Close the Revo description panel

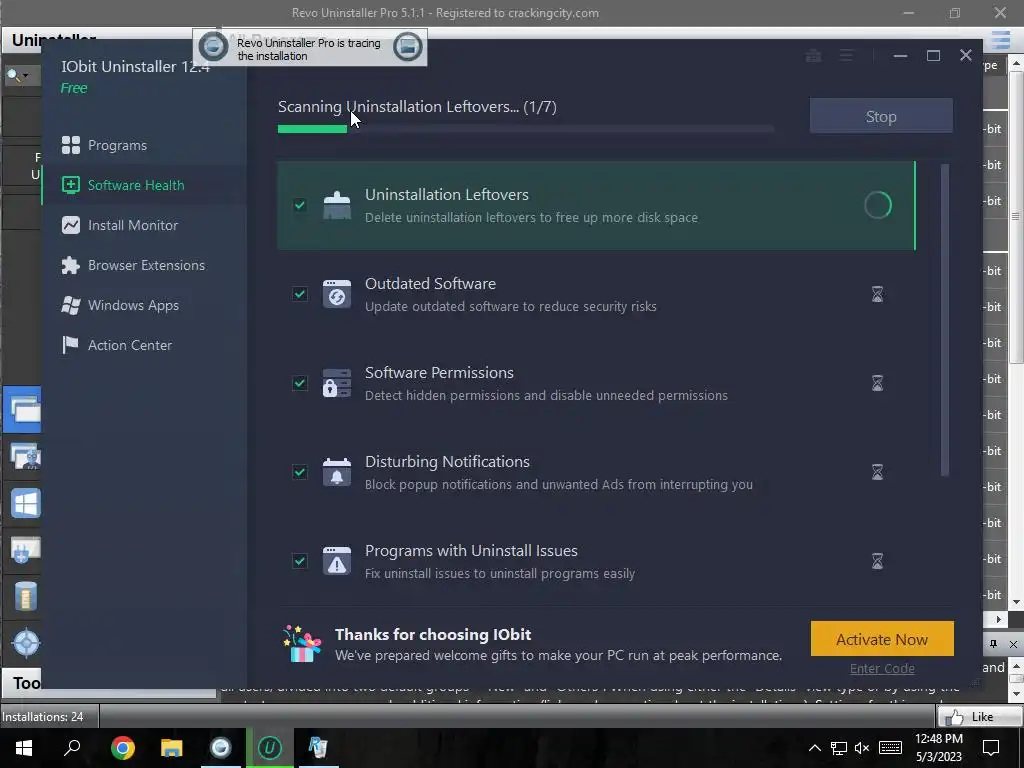pos(1013,644)
